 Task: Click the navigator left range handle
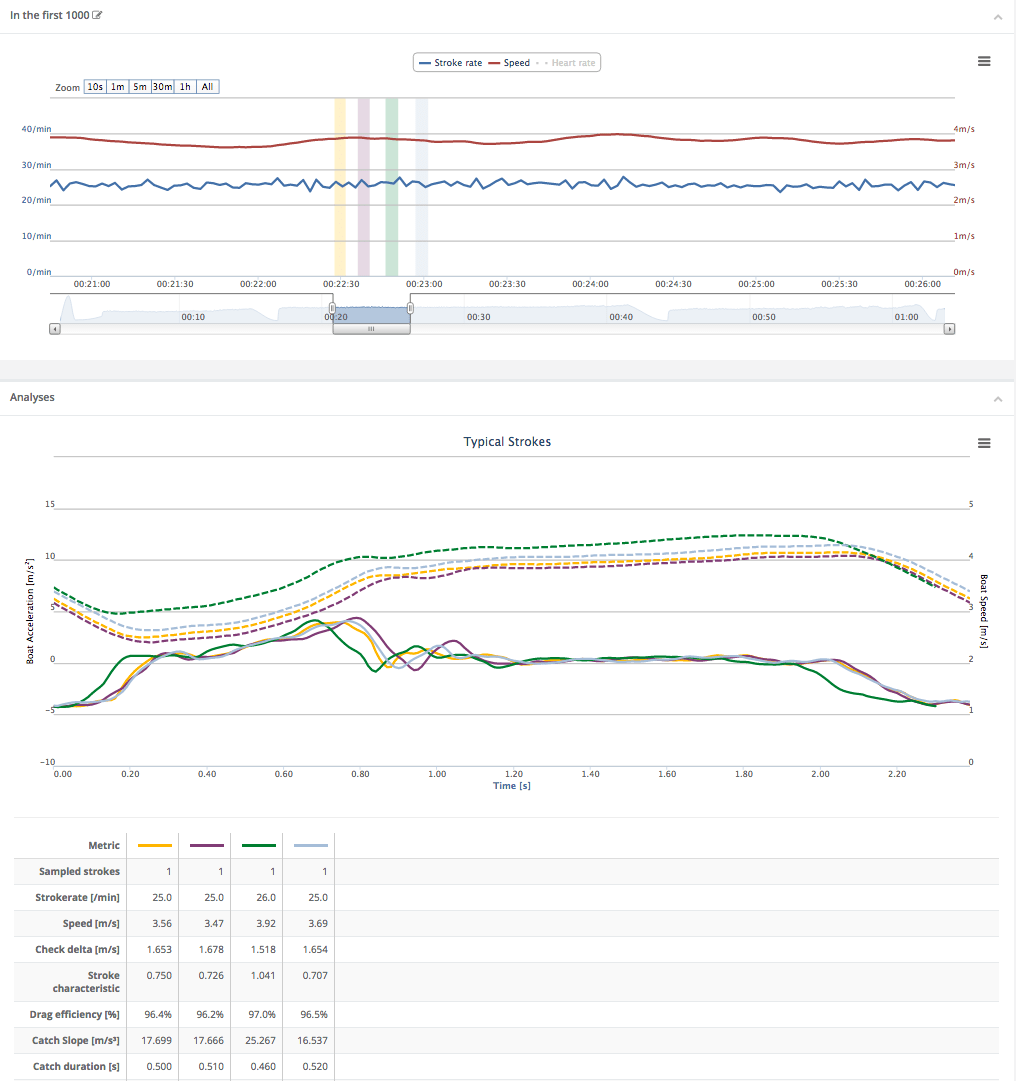pos(333,309)
